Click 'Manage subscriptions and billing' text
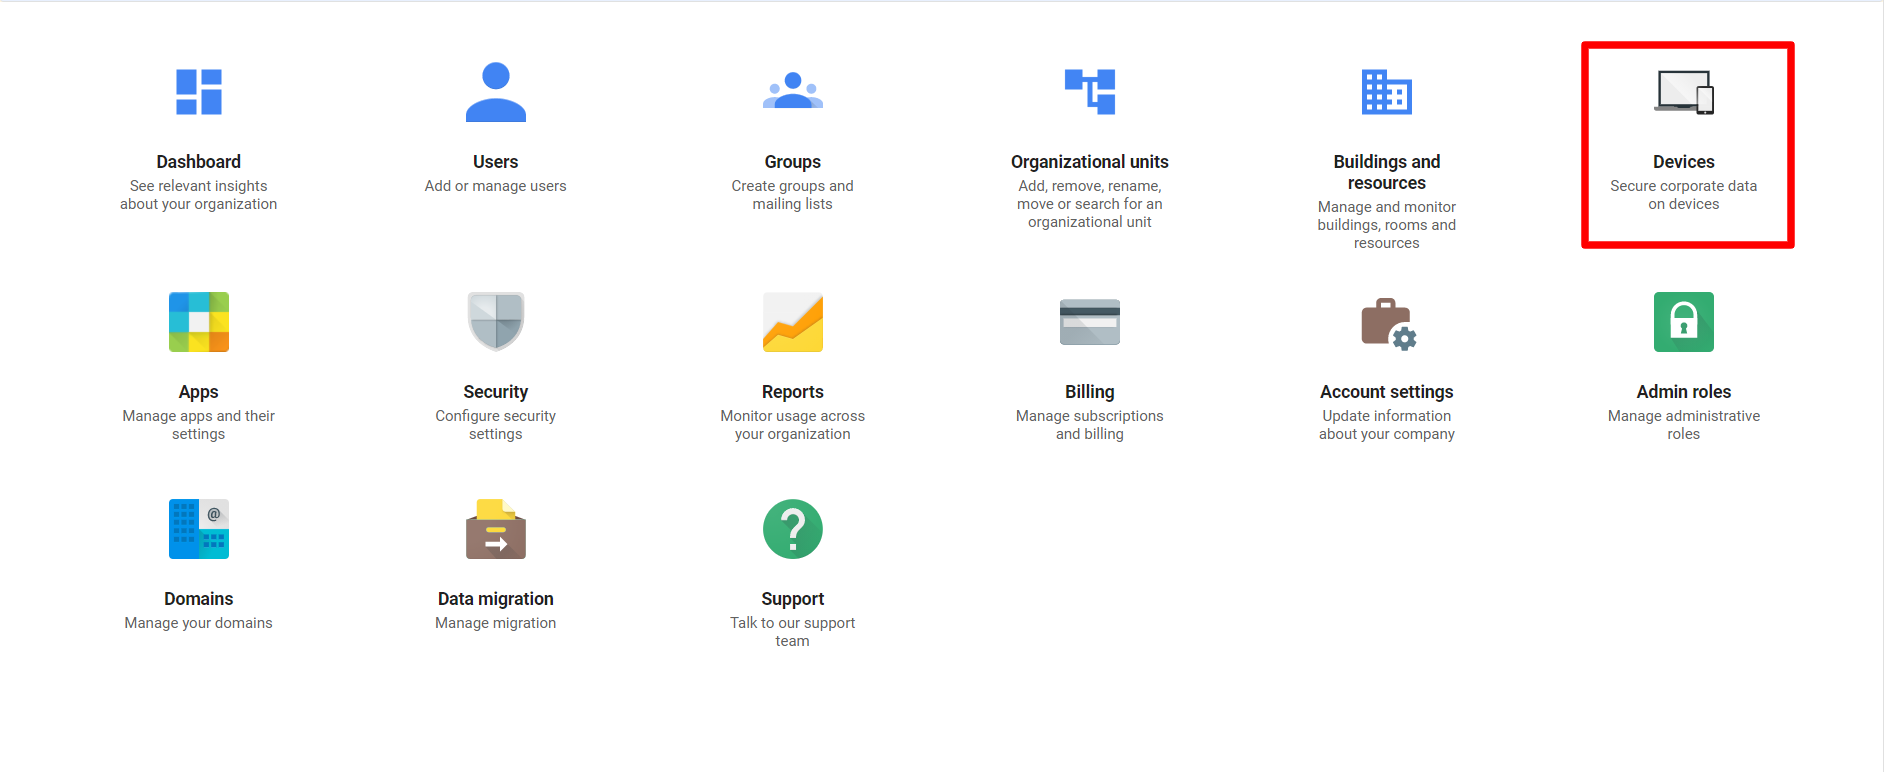The width and height of the screenshot is (1903, 772). pos(1090,425)
